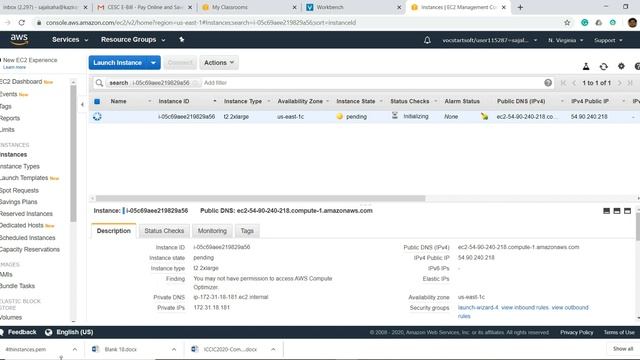Click the Chrome profile avatar

[632, 23]
